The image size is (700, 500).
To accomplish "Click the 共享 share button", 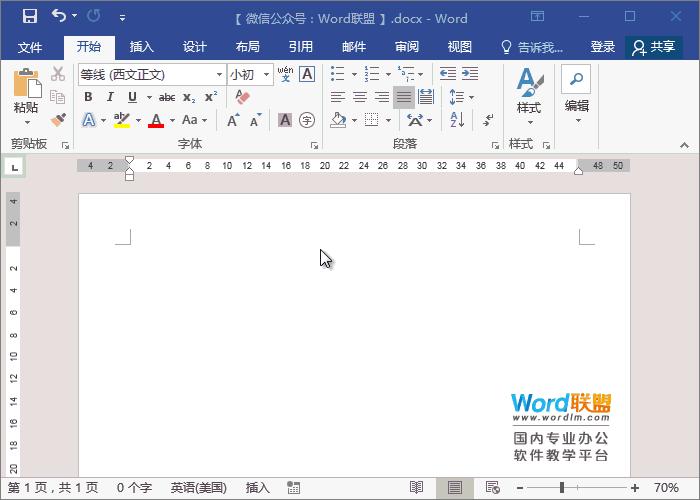I will tap(654, 47).
